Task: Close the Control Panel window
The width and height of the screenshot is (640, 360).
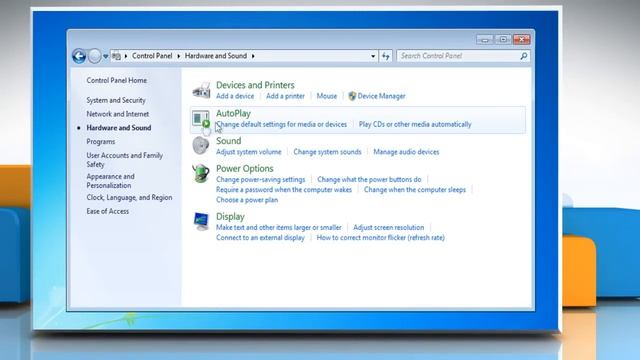Action: [522, 39]
